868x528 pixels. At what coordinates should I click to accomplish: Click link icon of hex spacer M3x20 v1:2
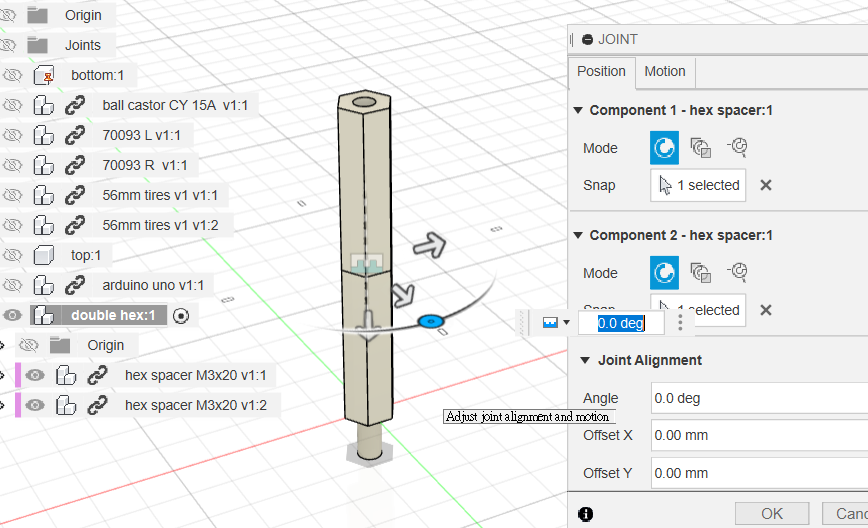[x=97, y=405]
